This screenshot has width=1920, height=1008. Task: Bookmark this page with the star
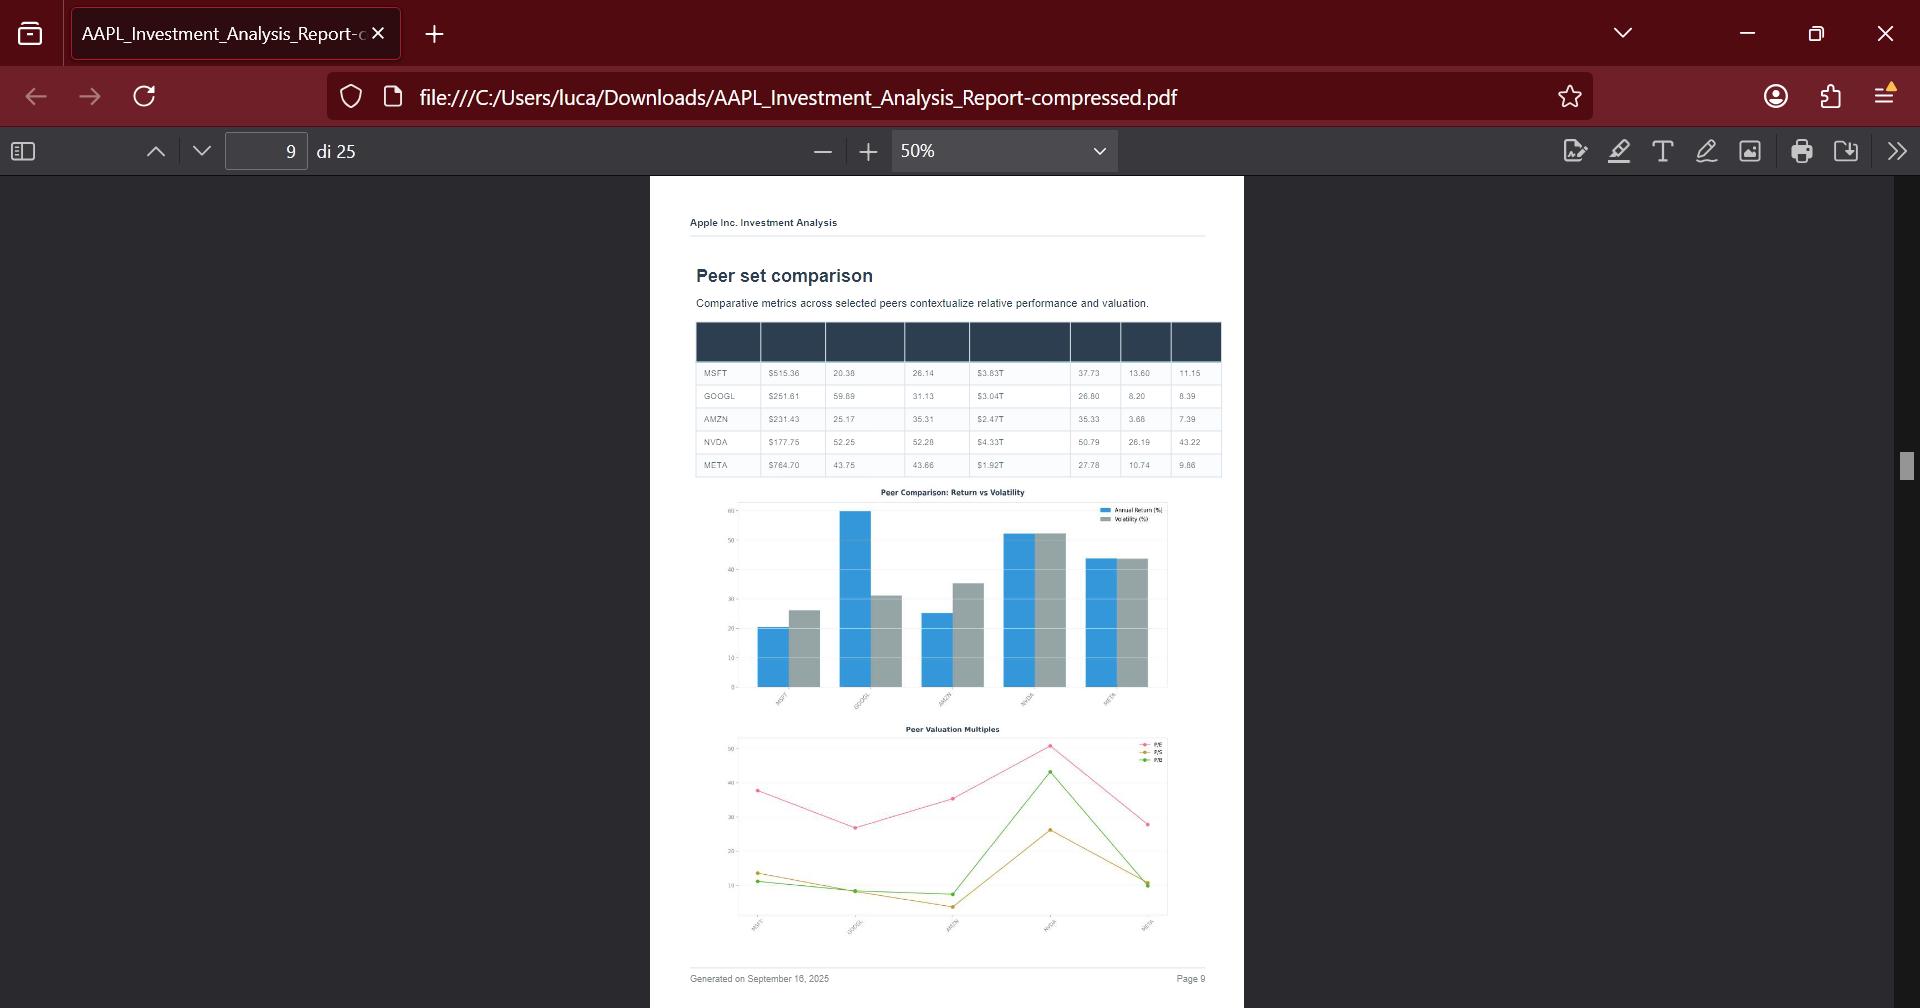(x=1569, y=96)
